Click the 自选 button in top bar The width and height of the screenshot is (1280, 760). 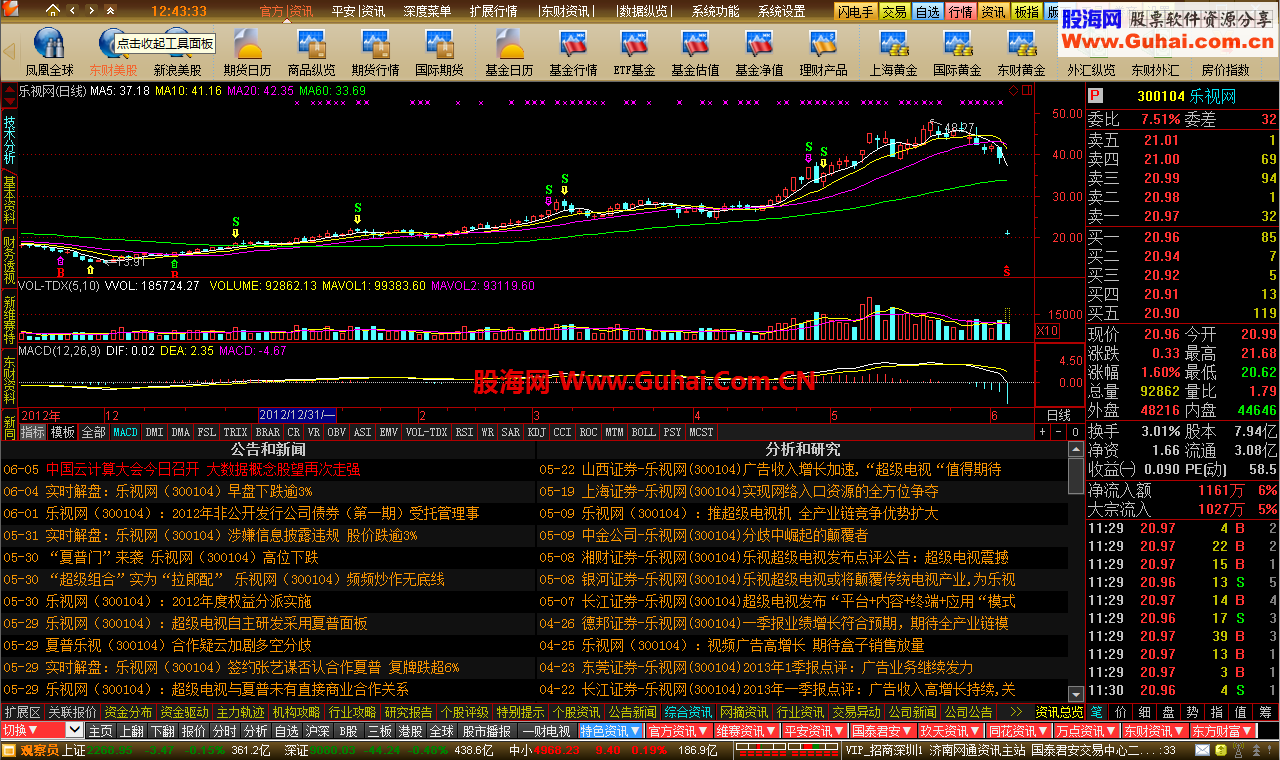pyautogui.click(x=927, y=12)
